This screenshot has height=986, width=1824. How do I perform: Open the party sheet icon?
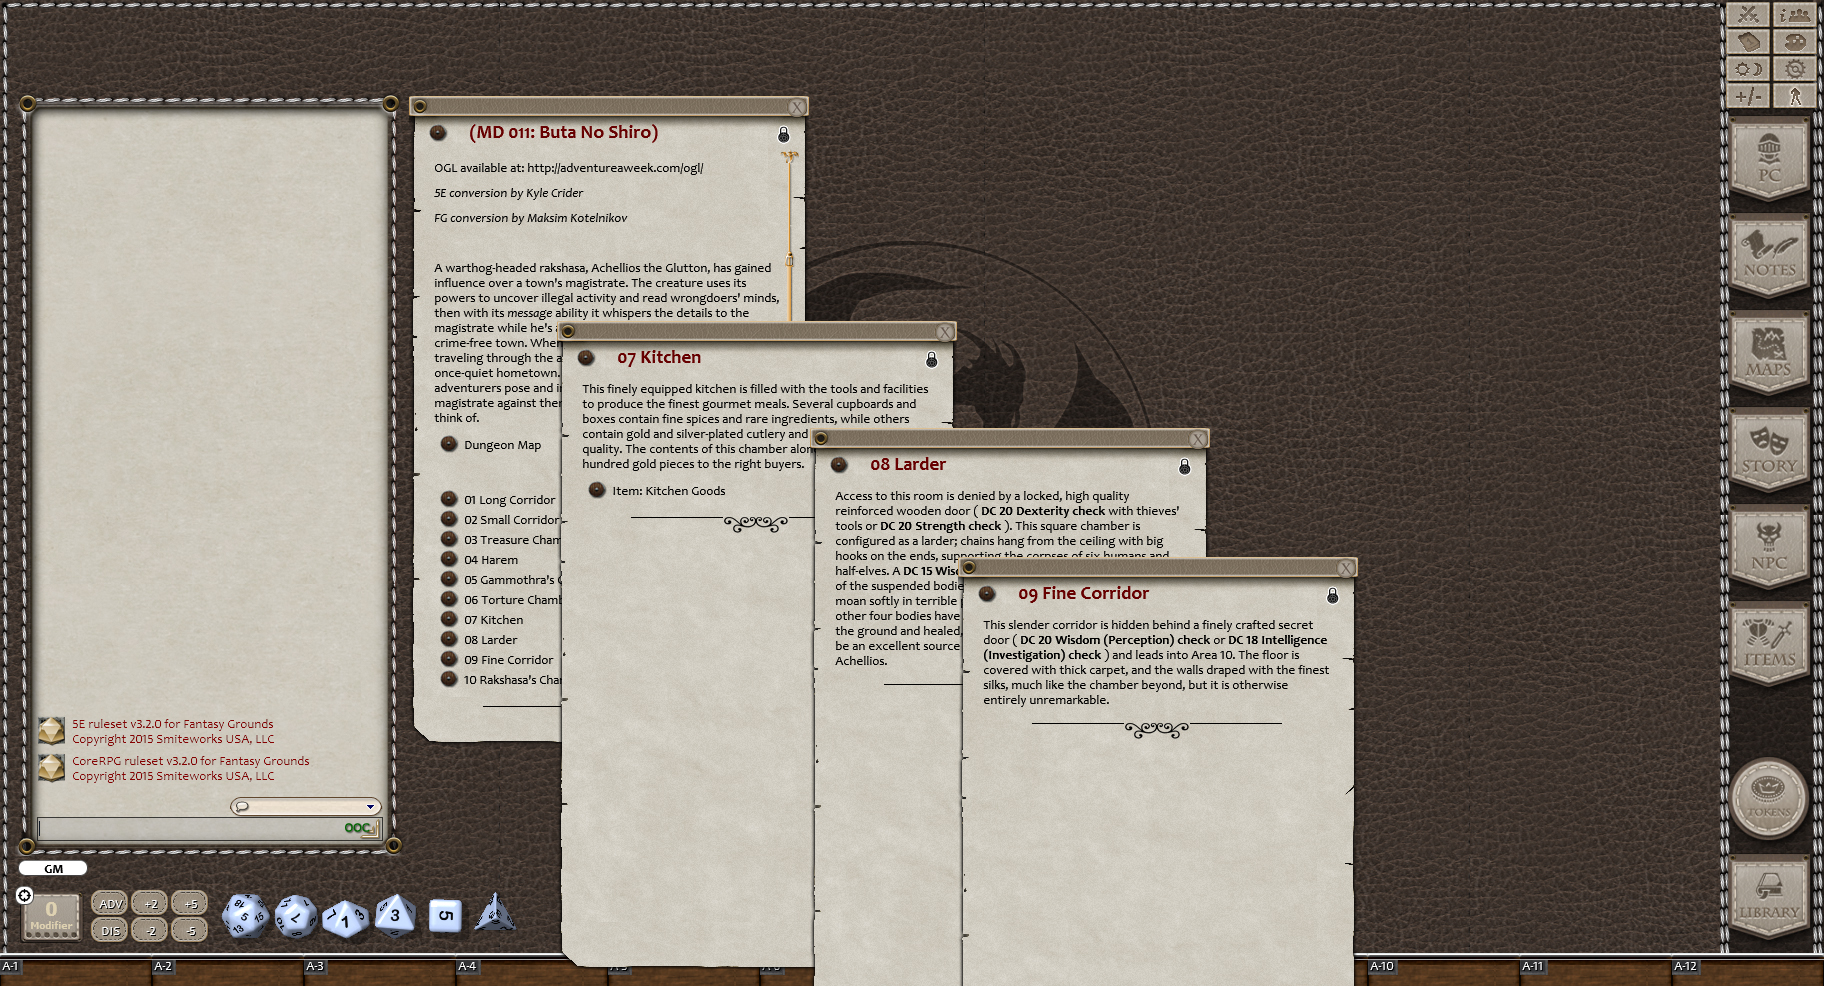[x=1795, y=14]
